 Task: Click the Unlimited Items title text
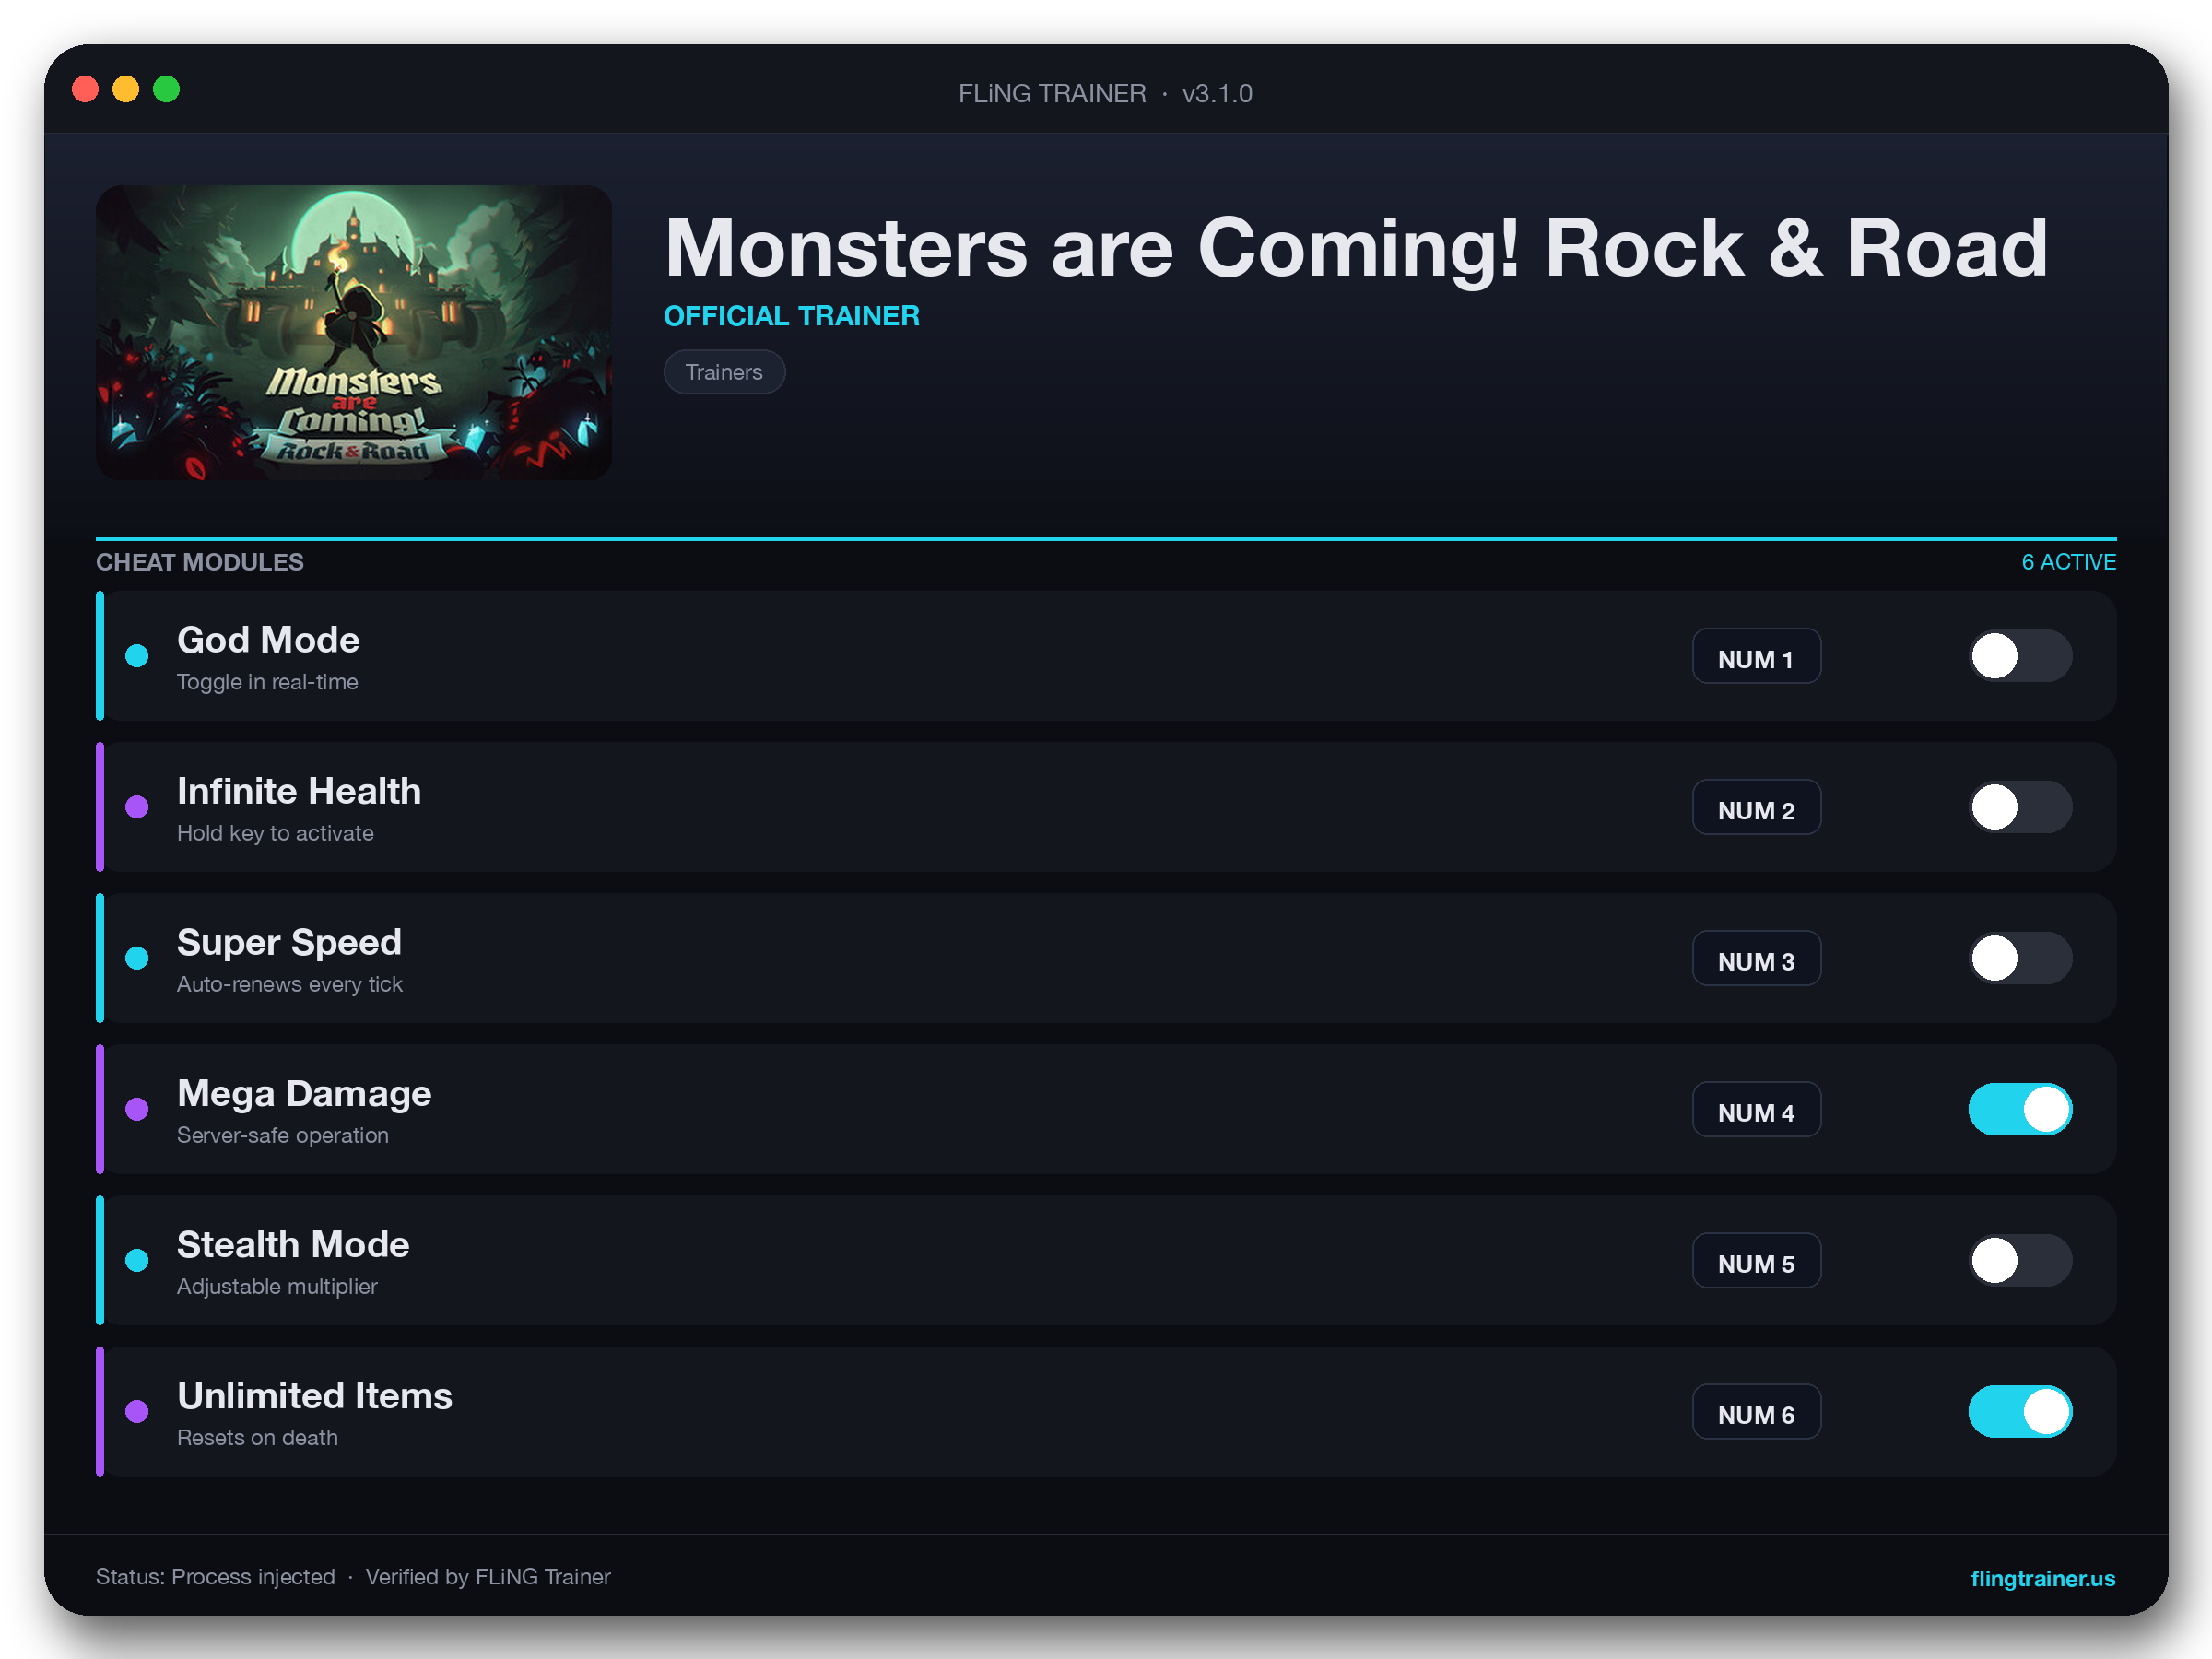tap(314, 1396)
